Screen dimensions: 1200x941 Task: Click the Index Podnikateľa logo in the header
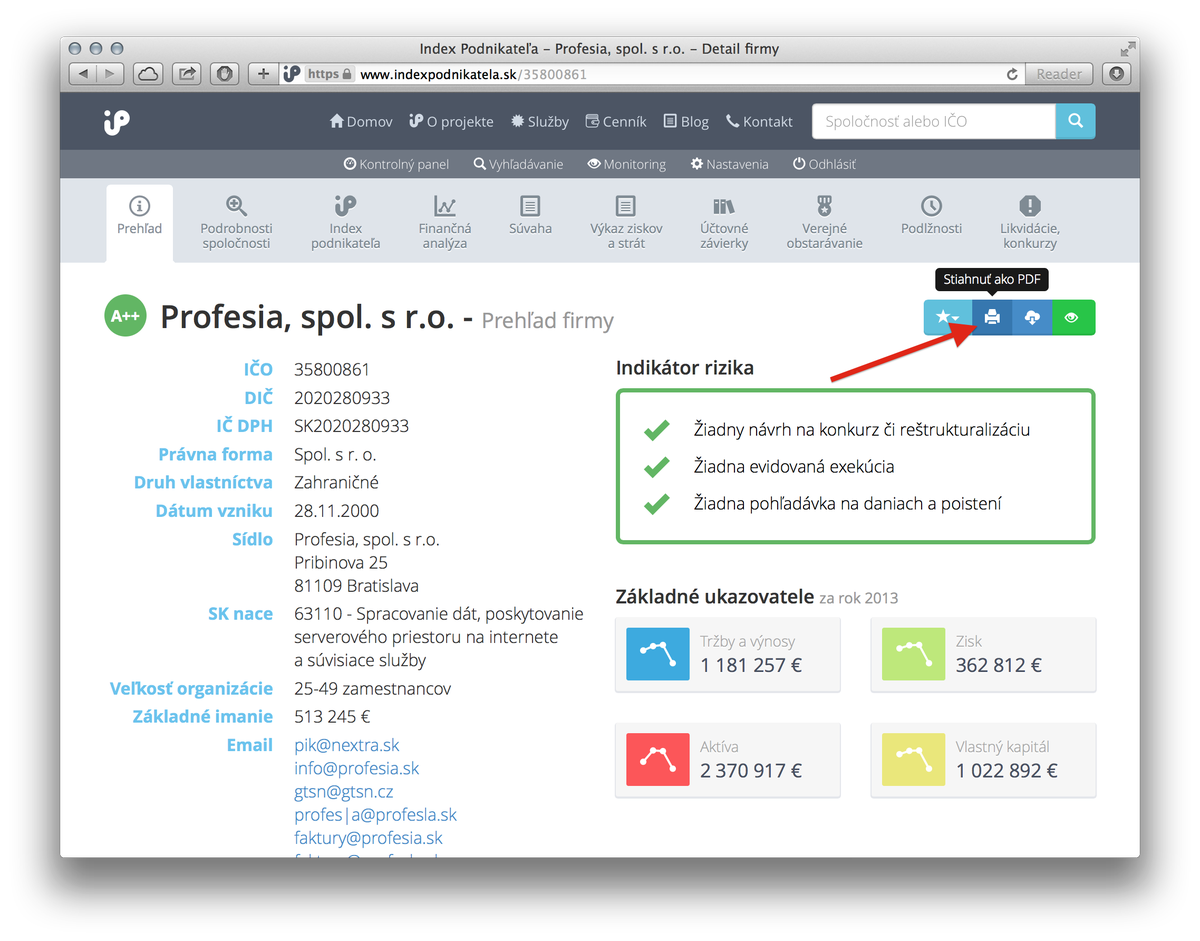(116, 122)
